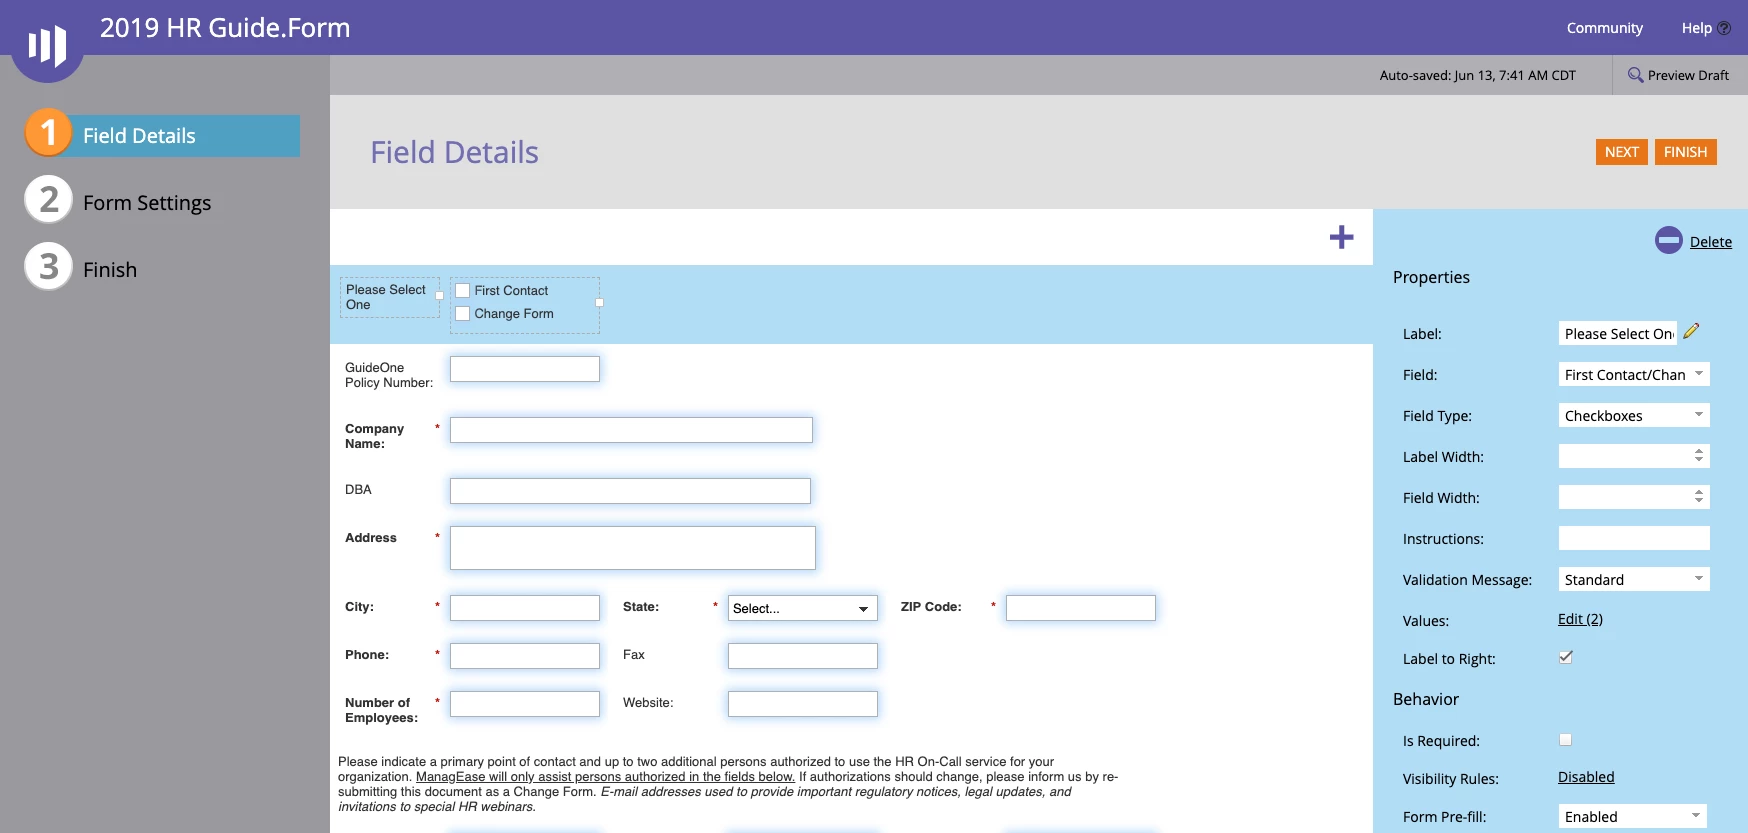Check the Change Form checkbox

point(462,313)
